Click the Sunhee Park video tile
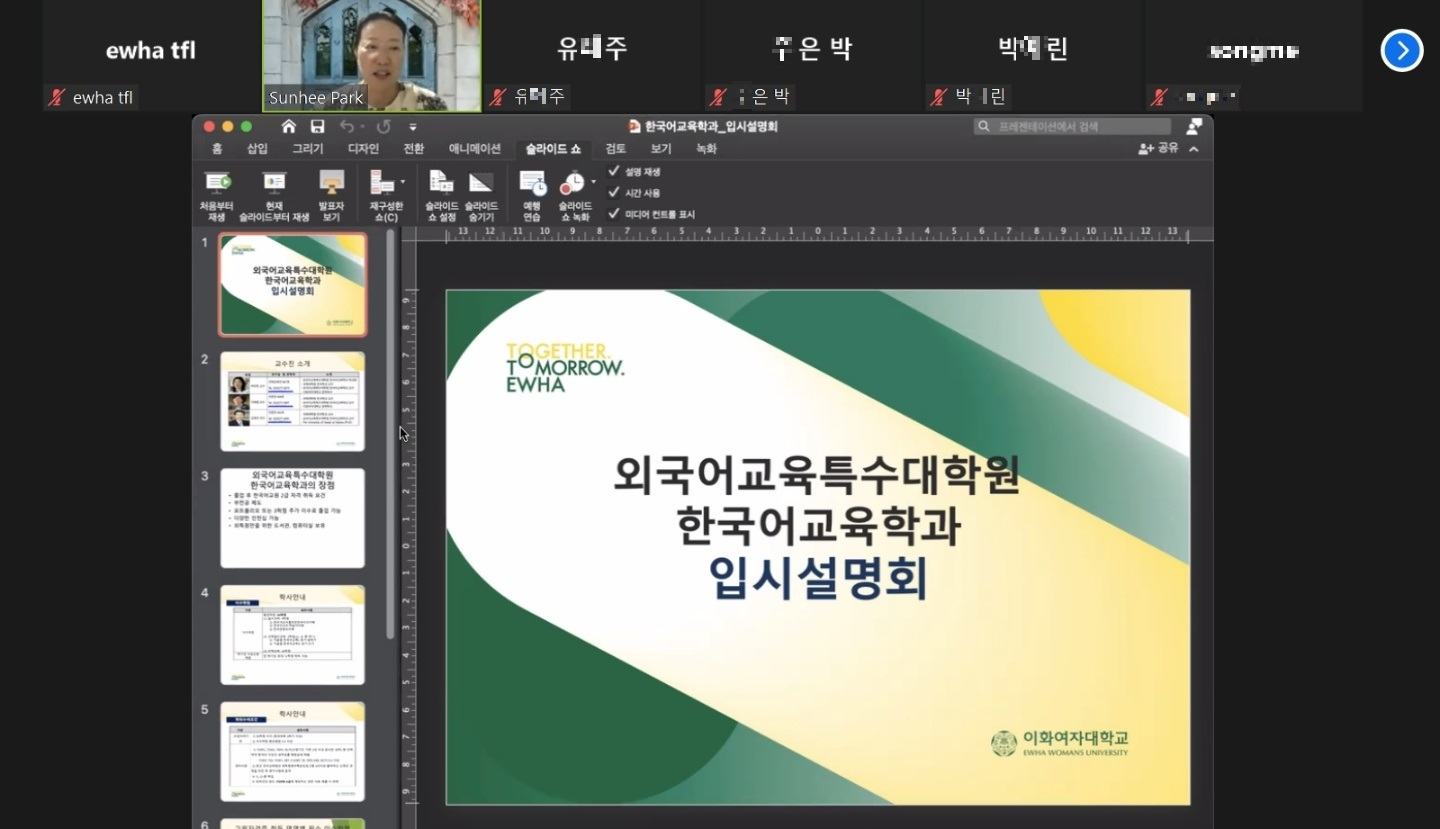 tap(372, 55)
